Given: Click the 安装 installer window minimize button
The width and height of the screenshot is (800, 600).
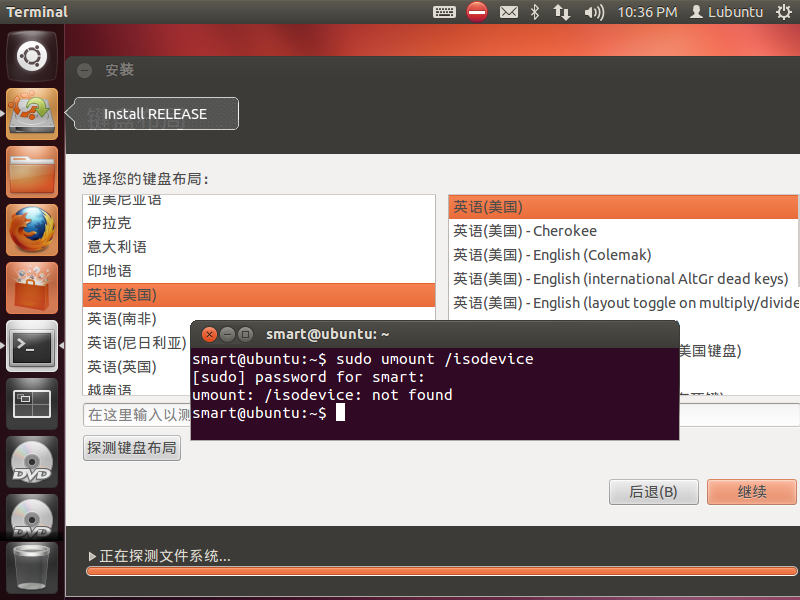Looking at the screenshot, I should [x=85, y=70].
